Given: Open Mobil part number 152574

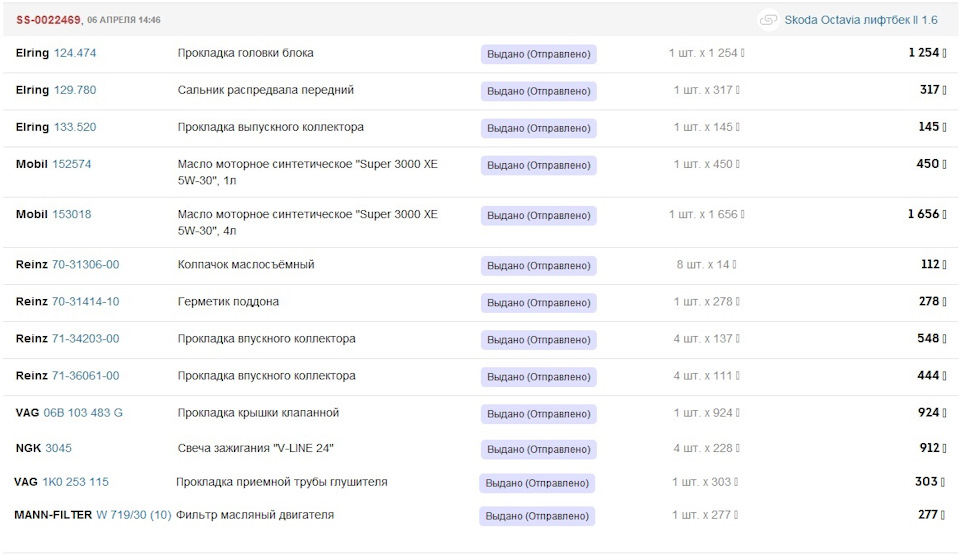Looking at the screenshot, I should [71, 164].
